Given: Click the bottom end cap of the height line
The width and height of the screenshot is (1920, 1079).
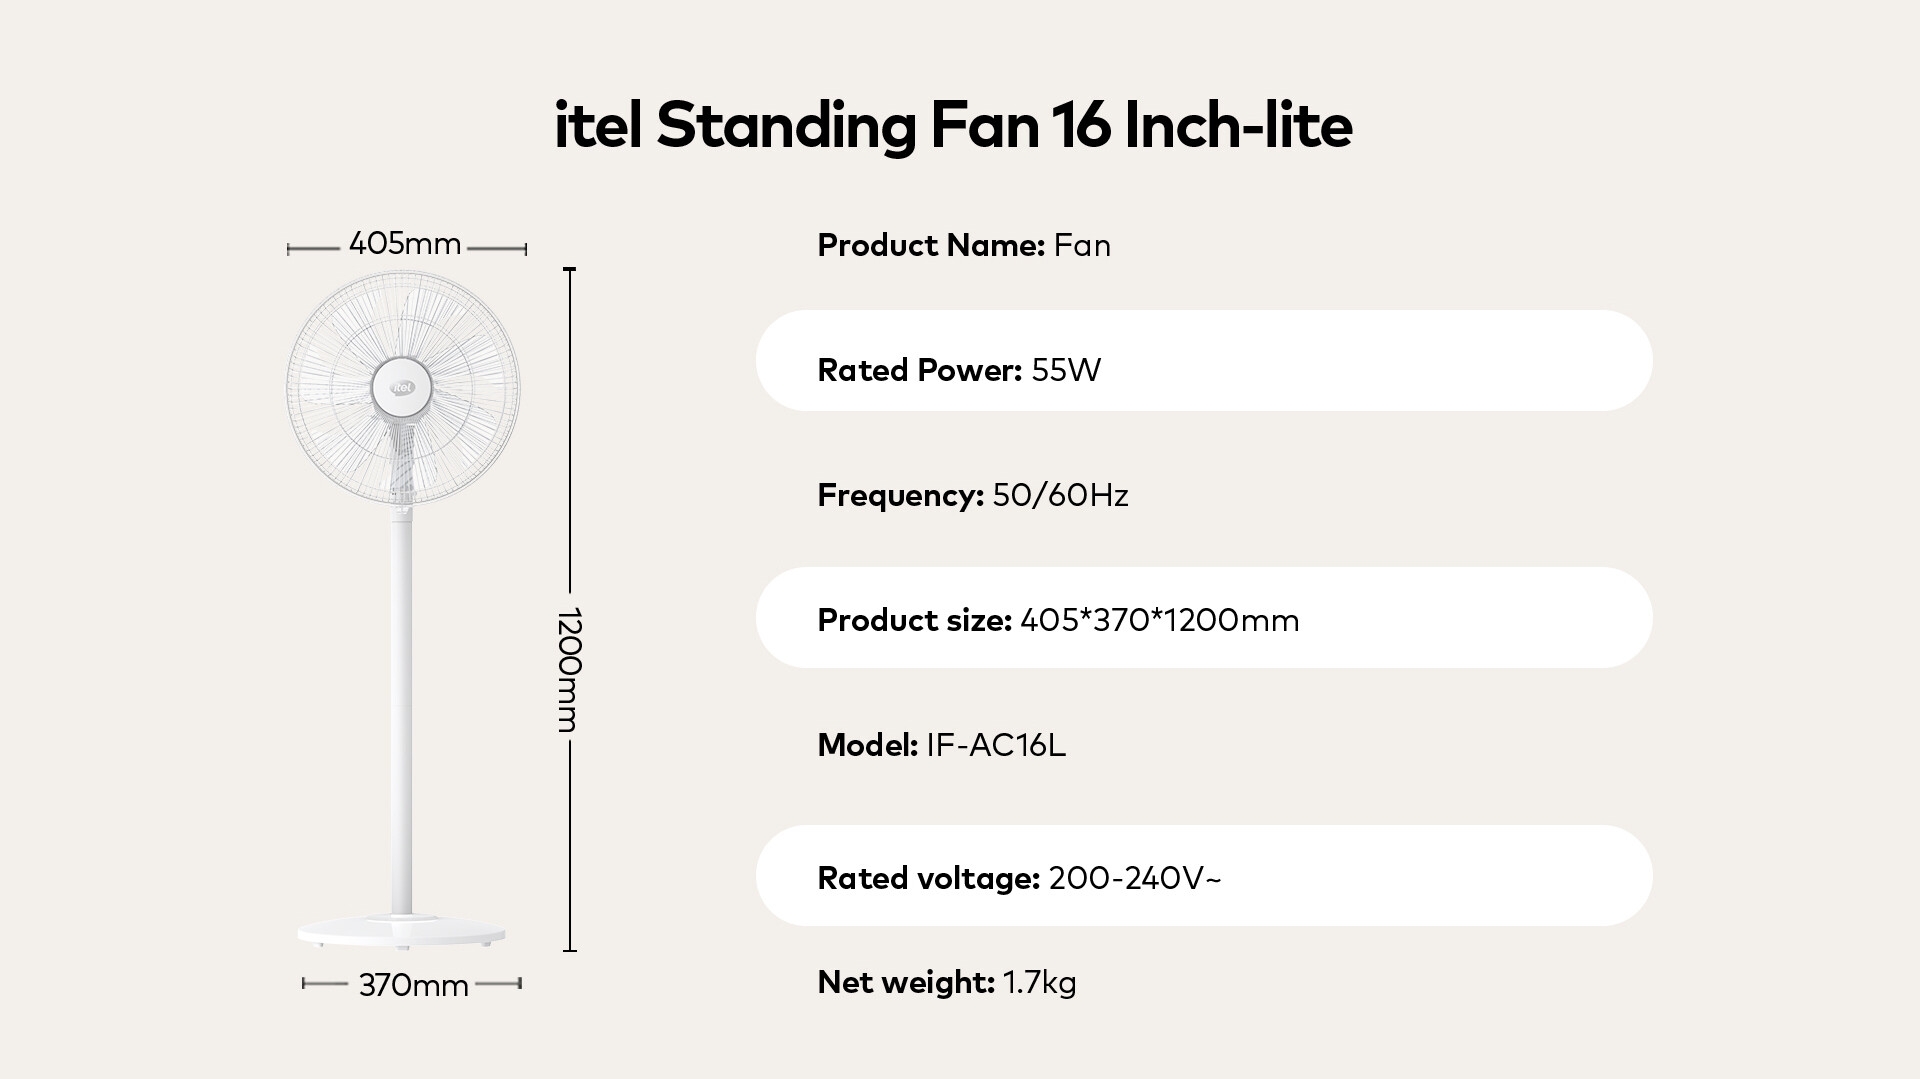Looking at the screenshot, I should click(570, 950).
